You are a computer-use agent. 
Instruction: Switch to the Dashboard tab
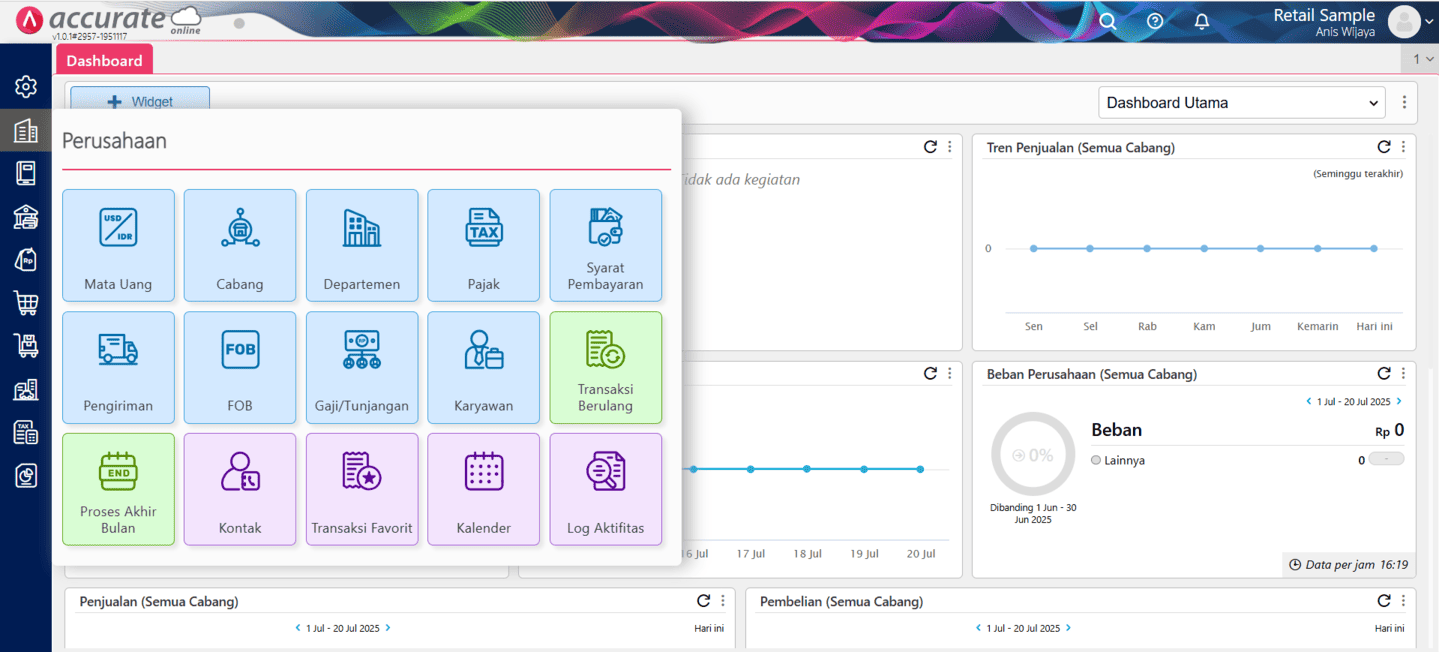tap(104, 61)
